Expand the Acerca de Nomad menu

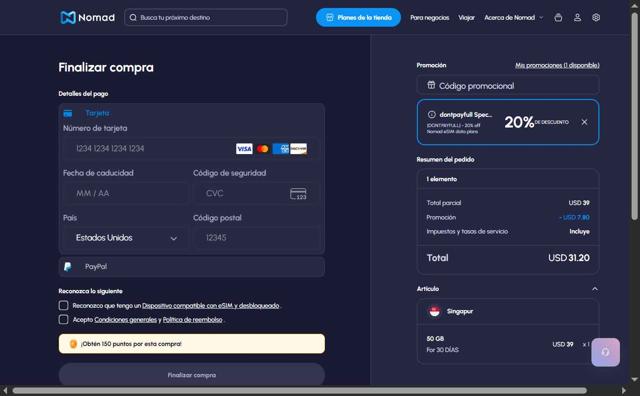(513, 18)
